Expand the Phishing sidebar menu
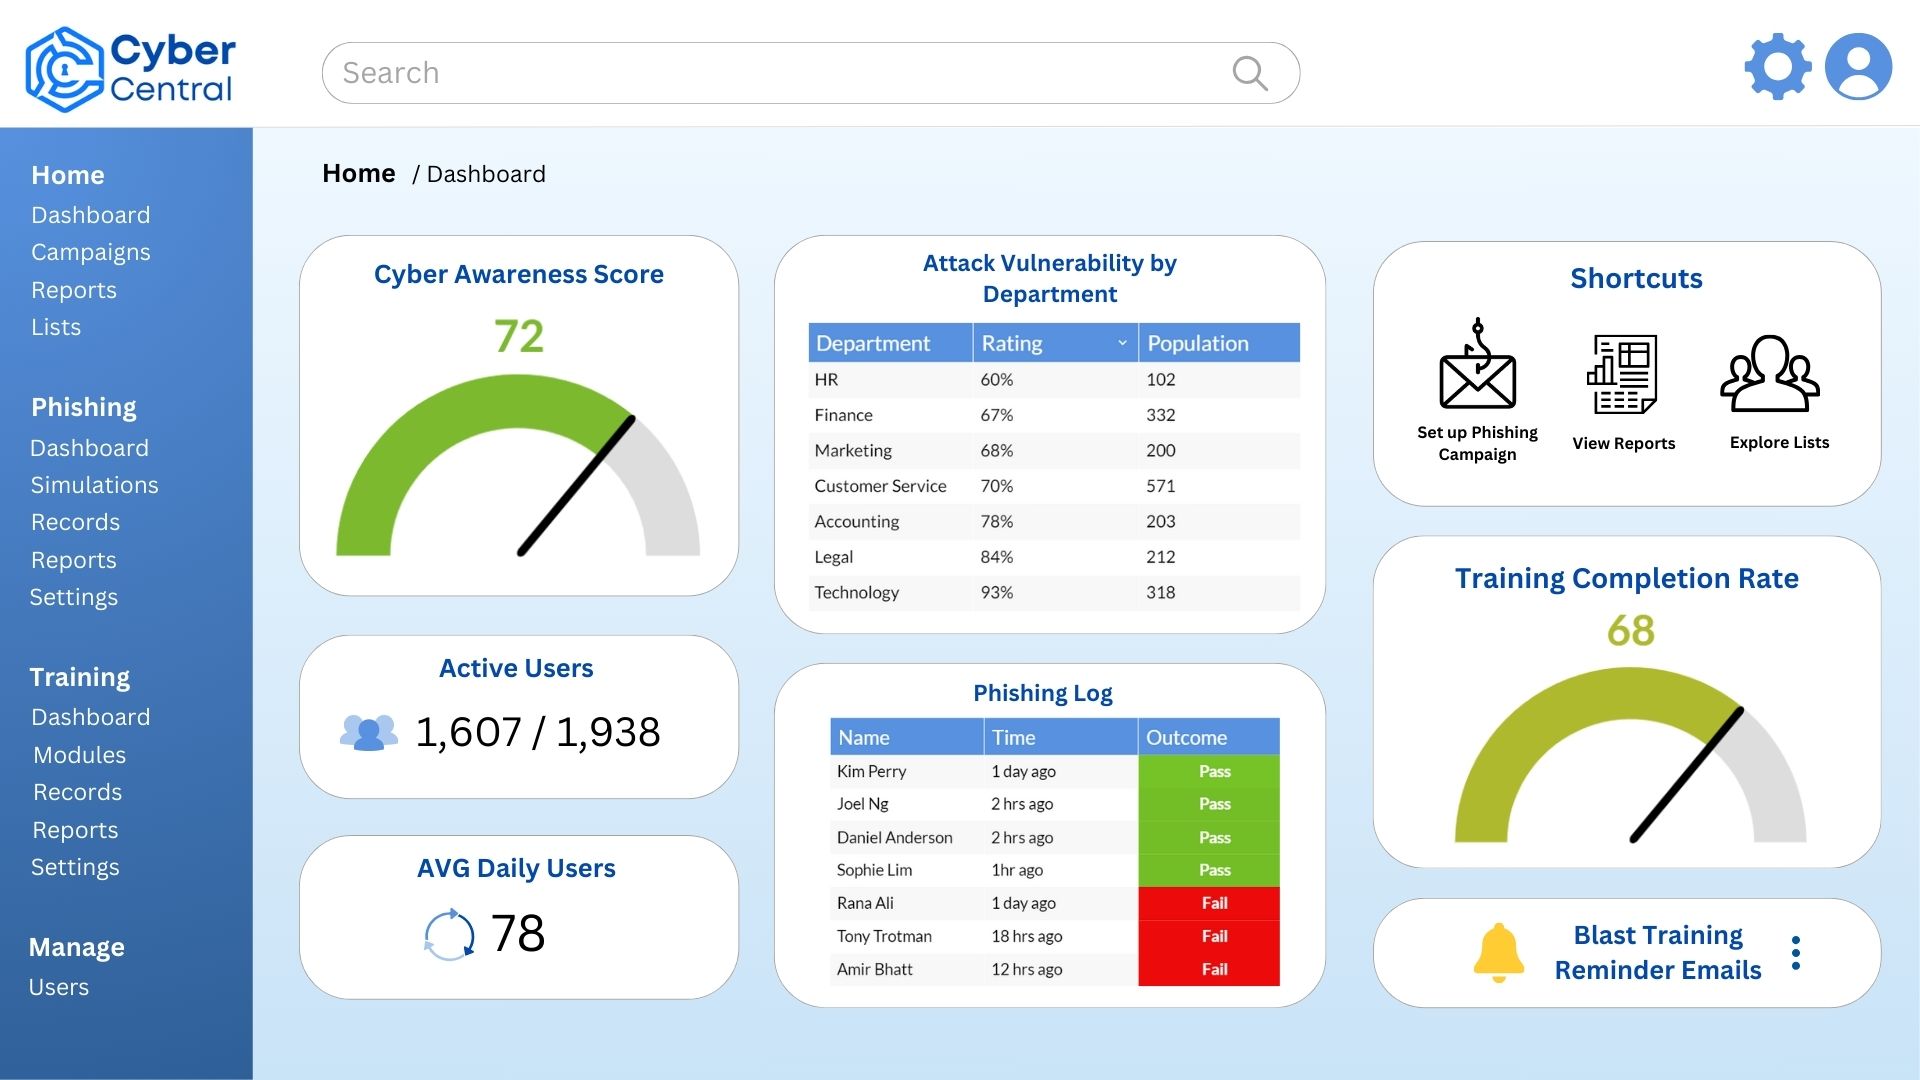Image resolution: width=1920 pixels, height=1080 pixels. [x=83, y=406]
